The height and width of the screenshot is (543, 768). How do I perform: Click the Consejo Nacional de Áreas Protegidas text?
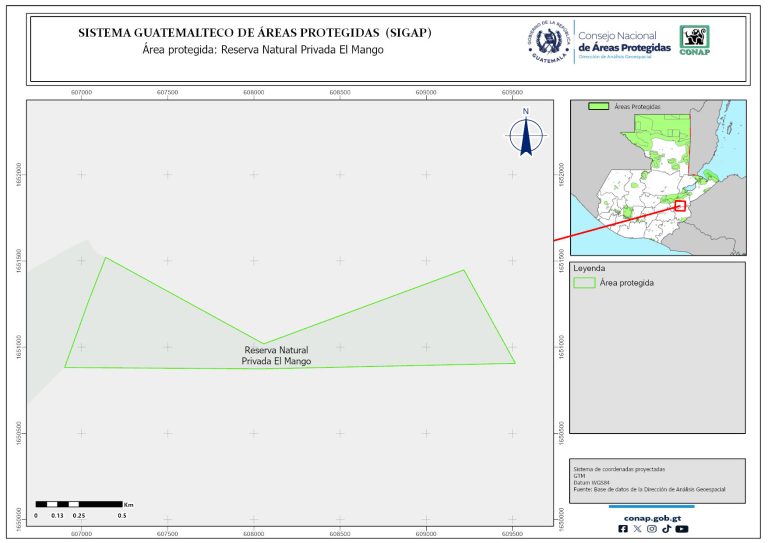(624, 43)
